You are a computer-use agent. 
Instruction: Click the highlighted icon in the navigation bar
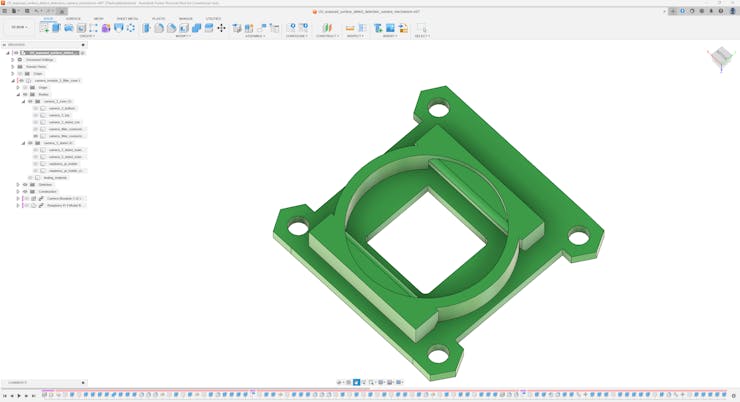[x=357, y=382]
